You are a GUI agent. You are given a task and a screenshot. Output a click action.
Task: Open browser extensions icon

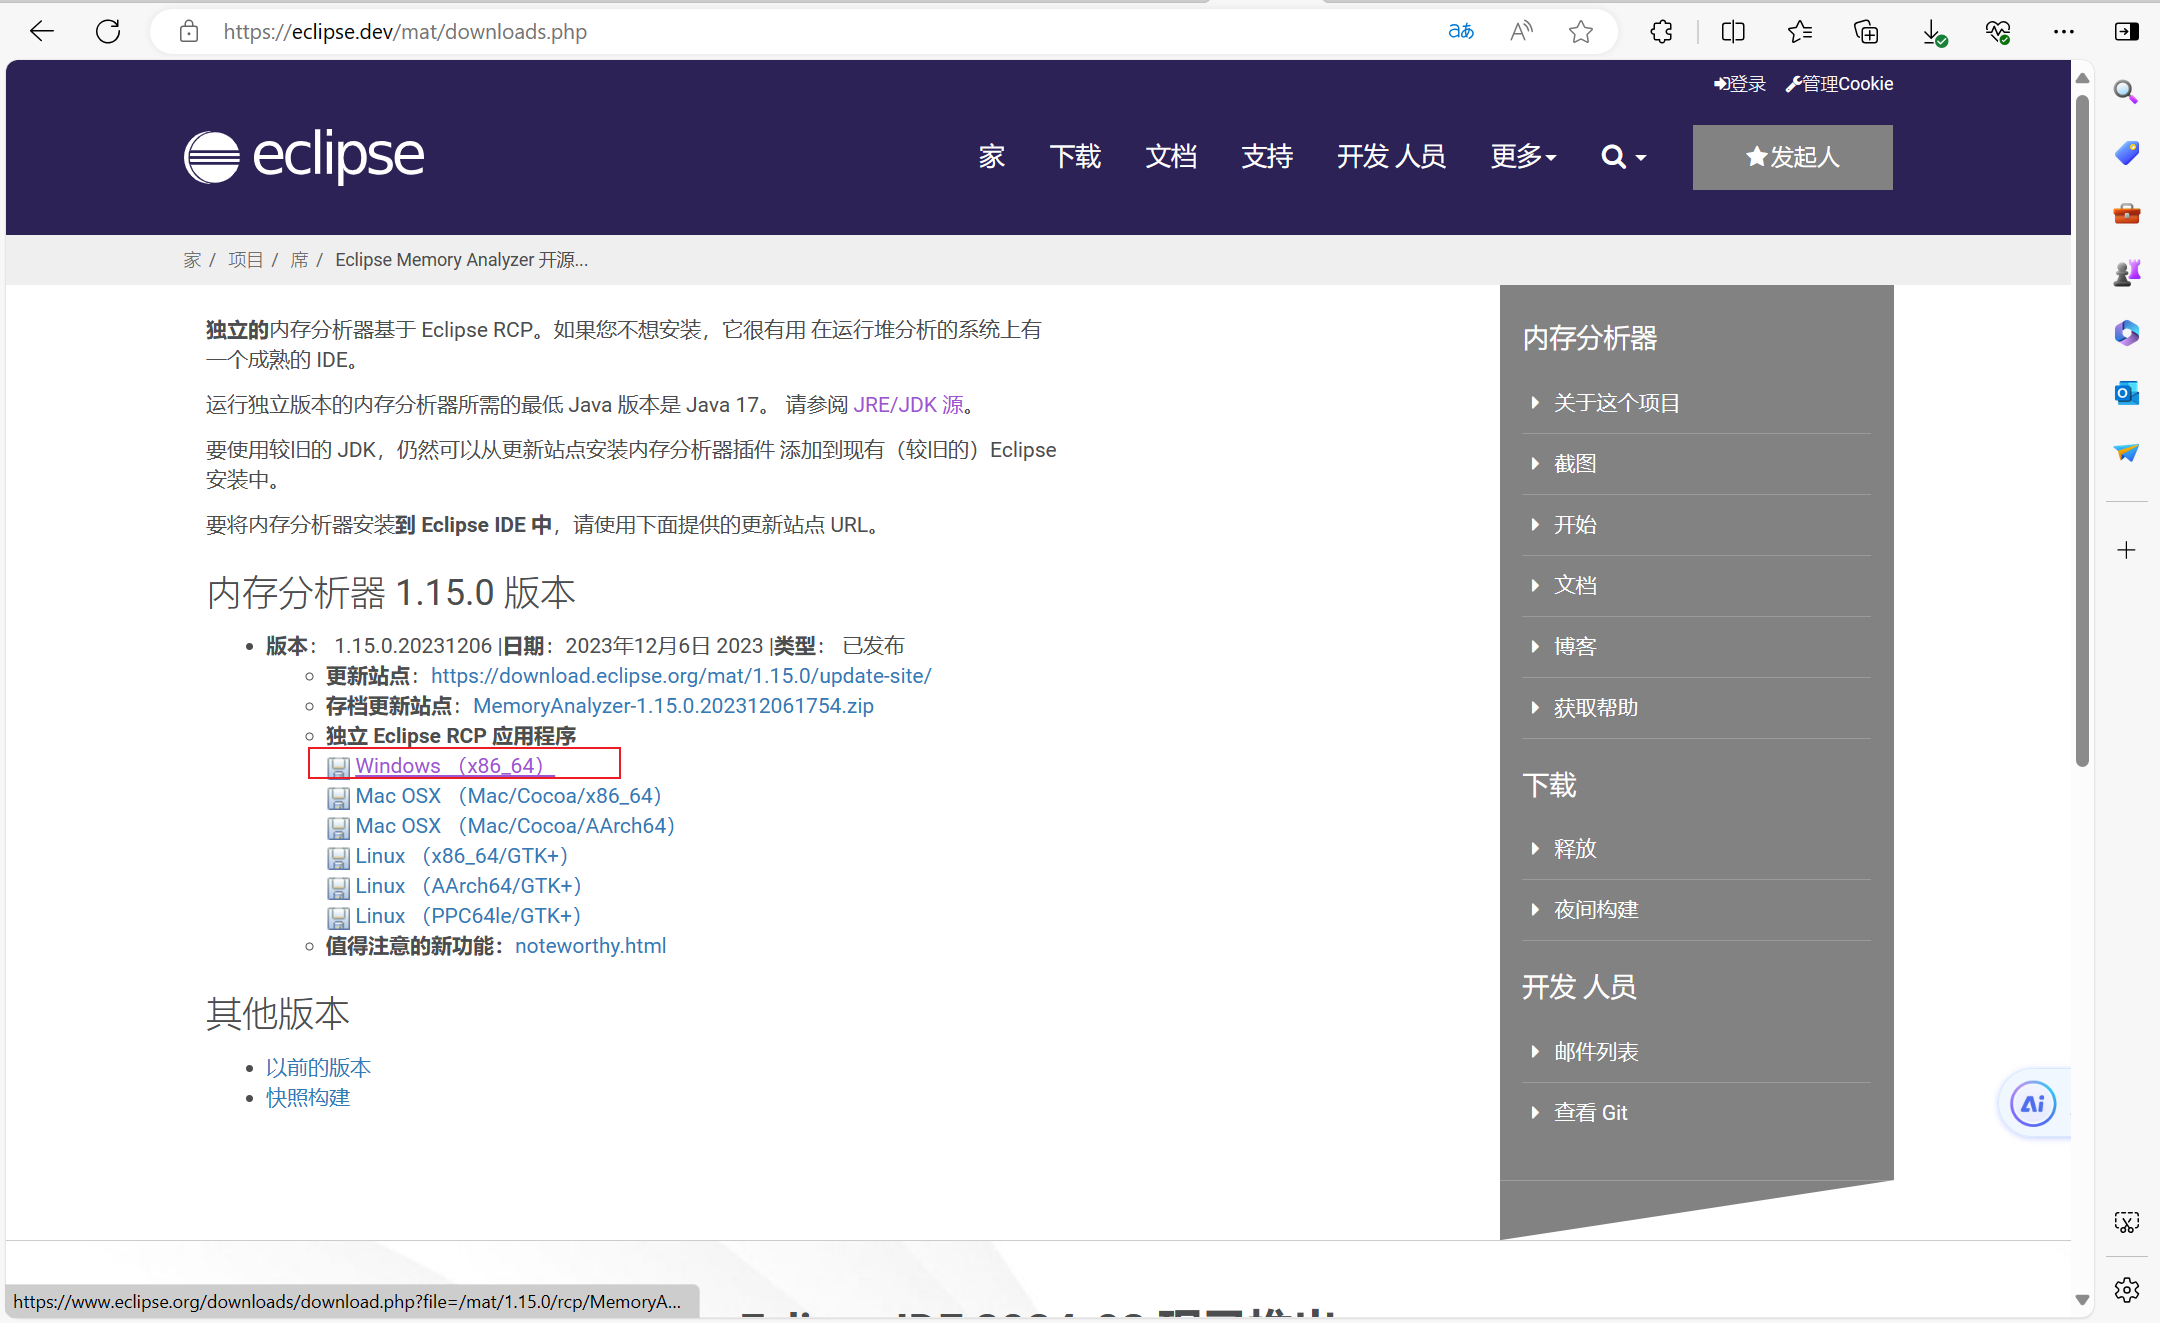[x=1661, y=31]
